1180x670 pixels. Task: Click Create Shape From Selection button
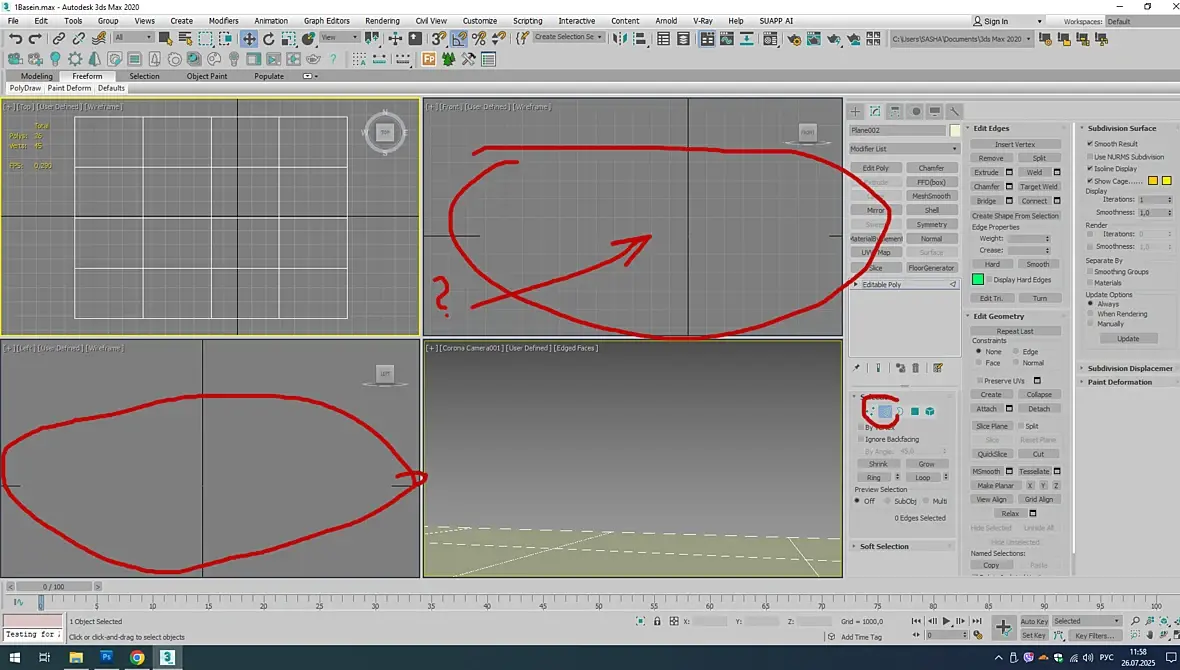click(1015, 216)
